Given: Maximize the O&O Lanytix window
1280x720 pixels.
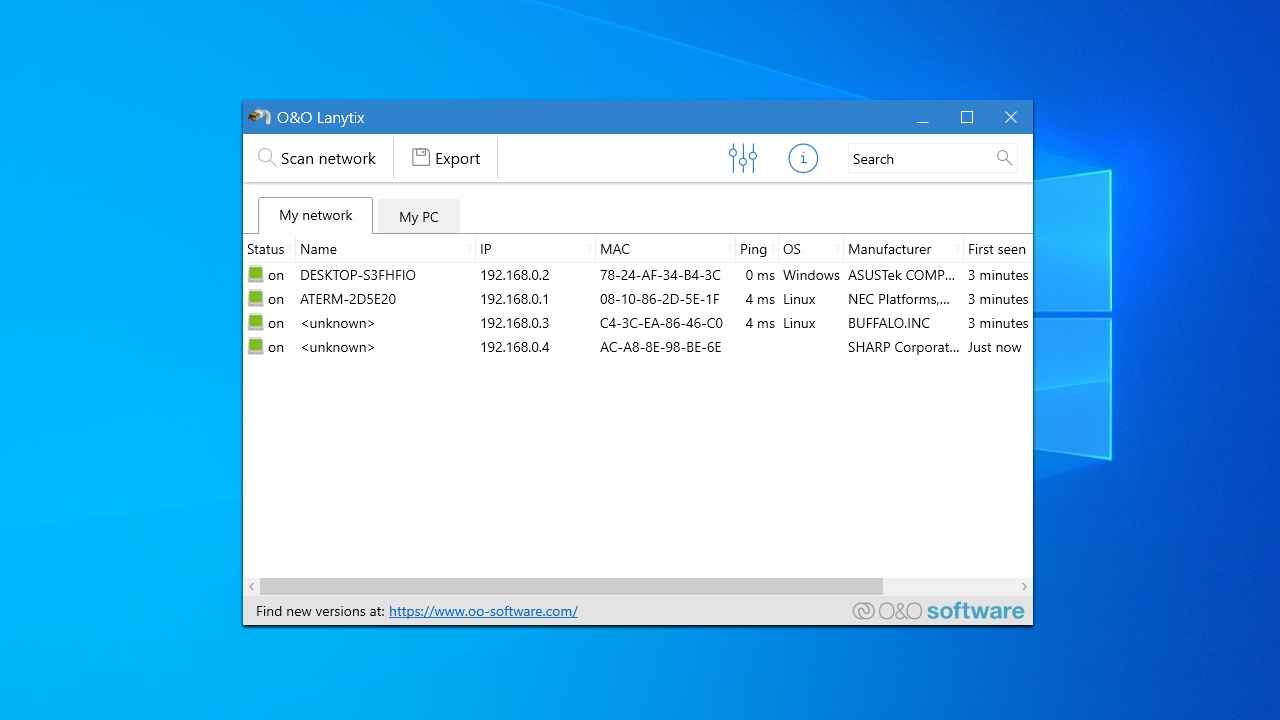Looking at the screenshot, I should click(x=967, y=117).
